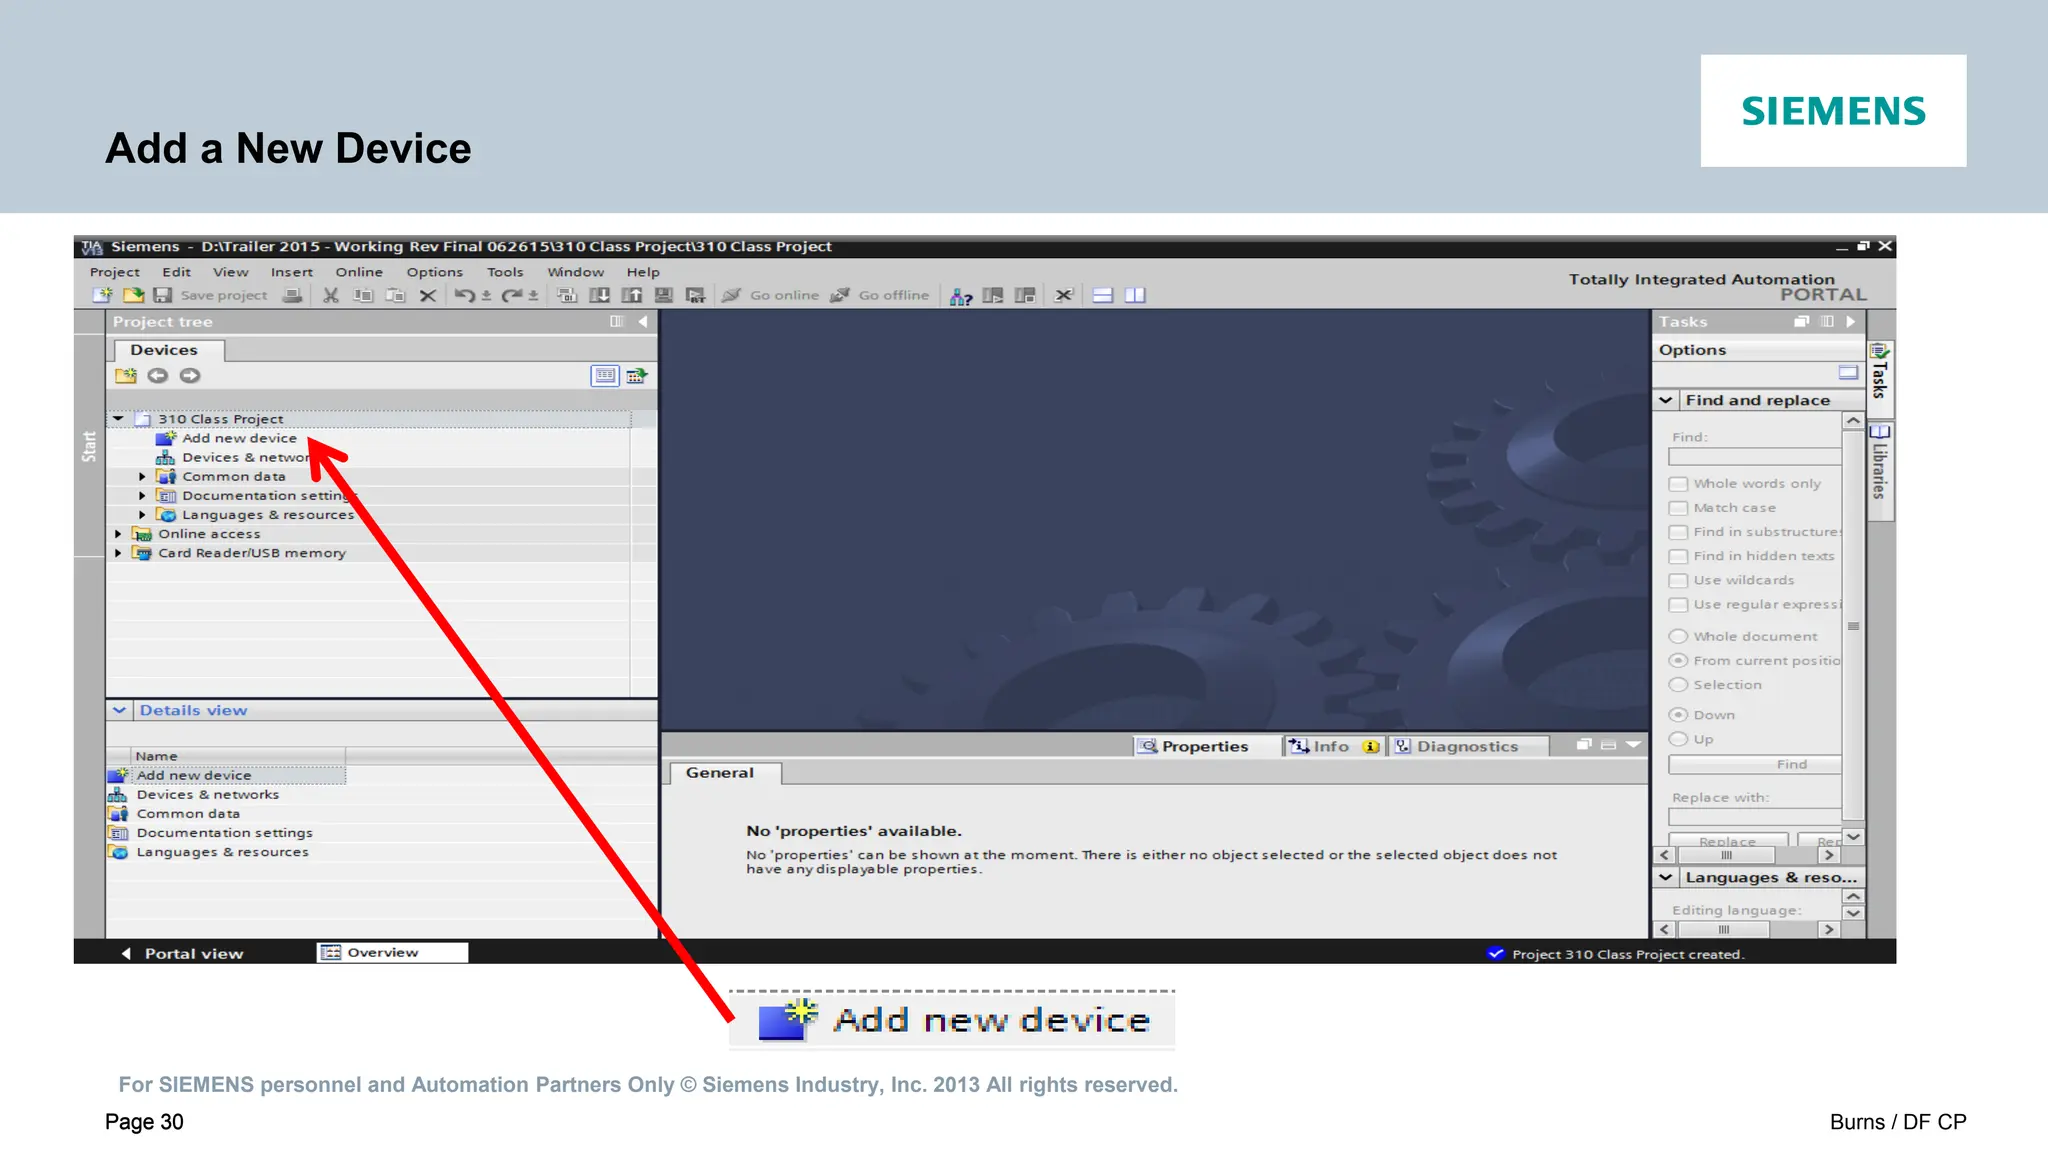Screen dimensions: 2048x1151
Task: Click the New project toolbar icon
Action: (102, 295)
